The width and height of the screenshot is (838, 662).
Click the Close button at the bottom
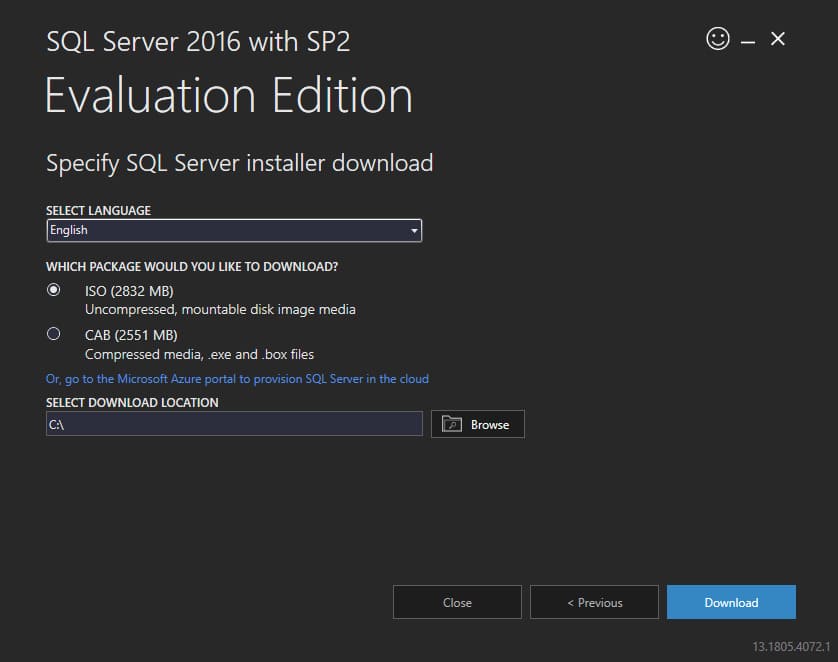tap(457, 602)
